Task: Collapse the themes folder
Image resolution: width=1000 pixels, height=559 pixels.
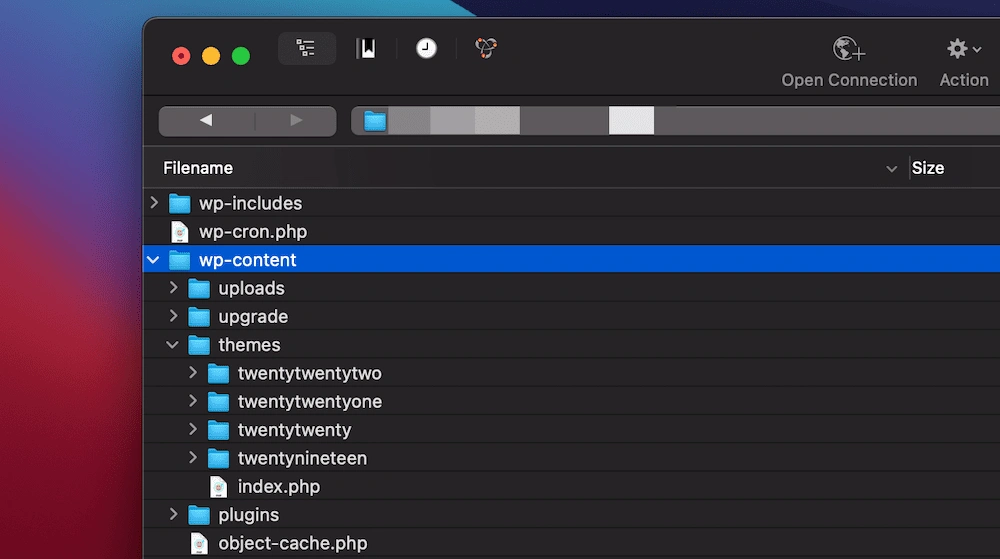Action: pos(174,345)
